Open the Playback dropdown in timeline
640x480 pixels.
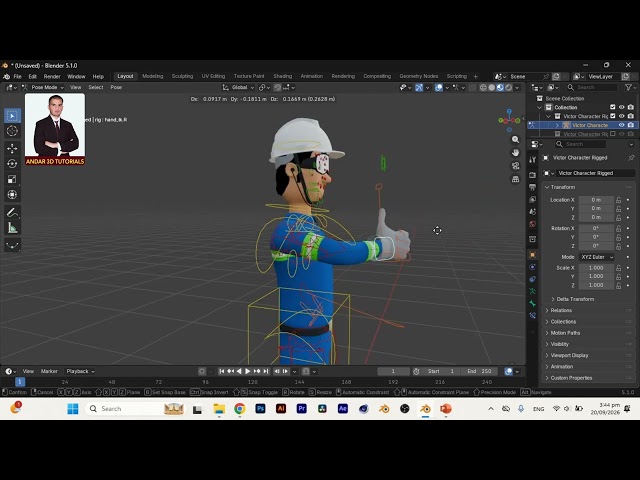80,371
